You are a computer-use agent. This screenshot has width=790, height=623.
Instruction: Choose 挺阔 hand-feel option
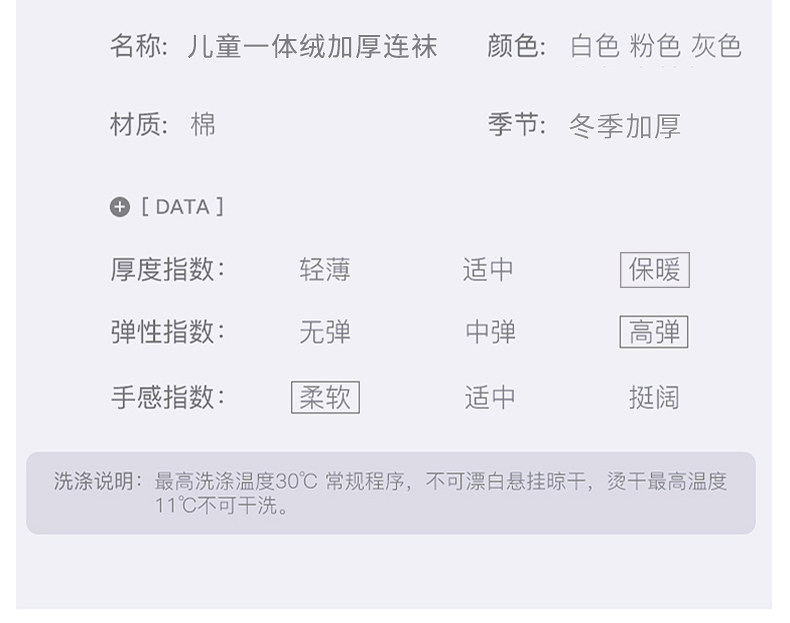pos(654,397)
